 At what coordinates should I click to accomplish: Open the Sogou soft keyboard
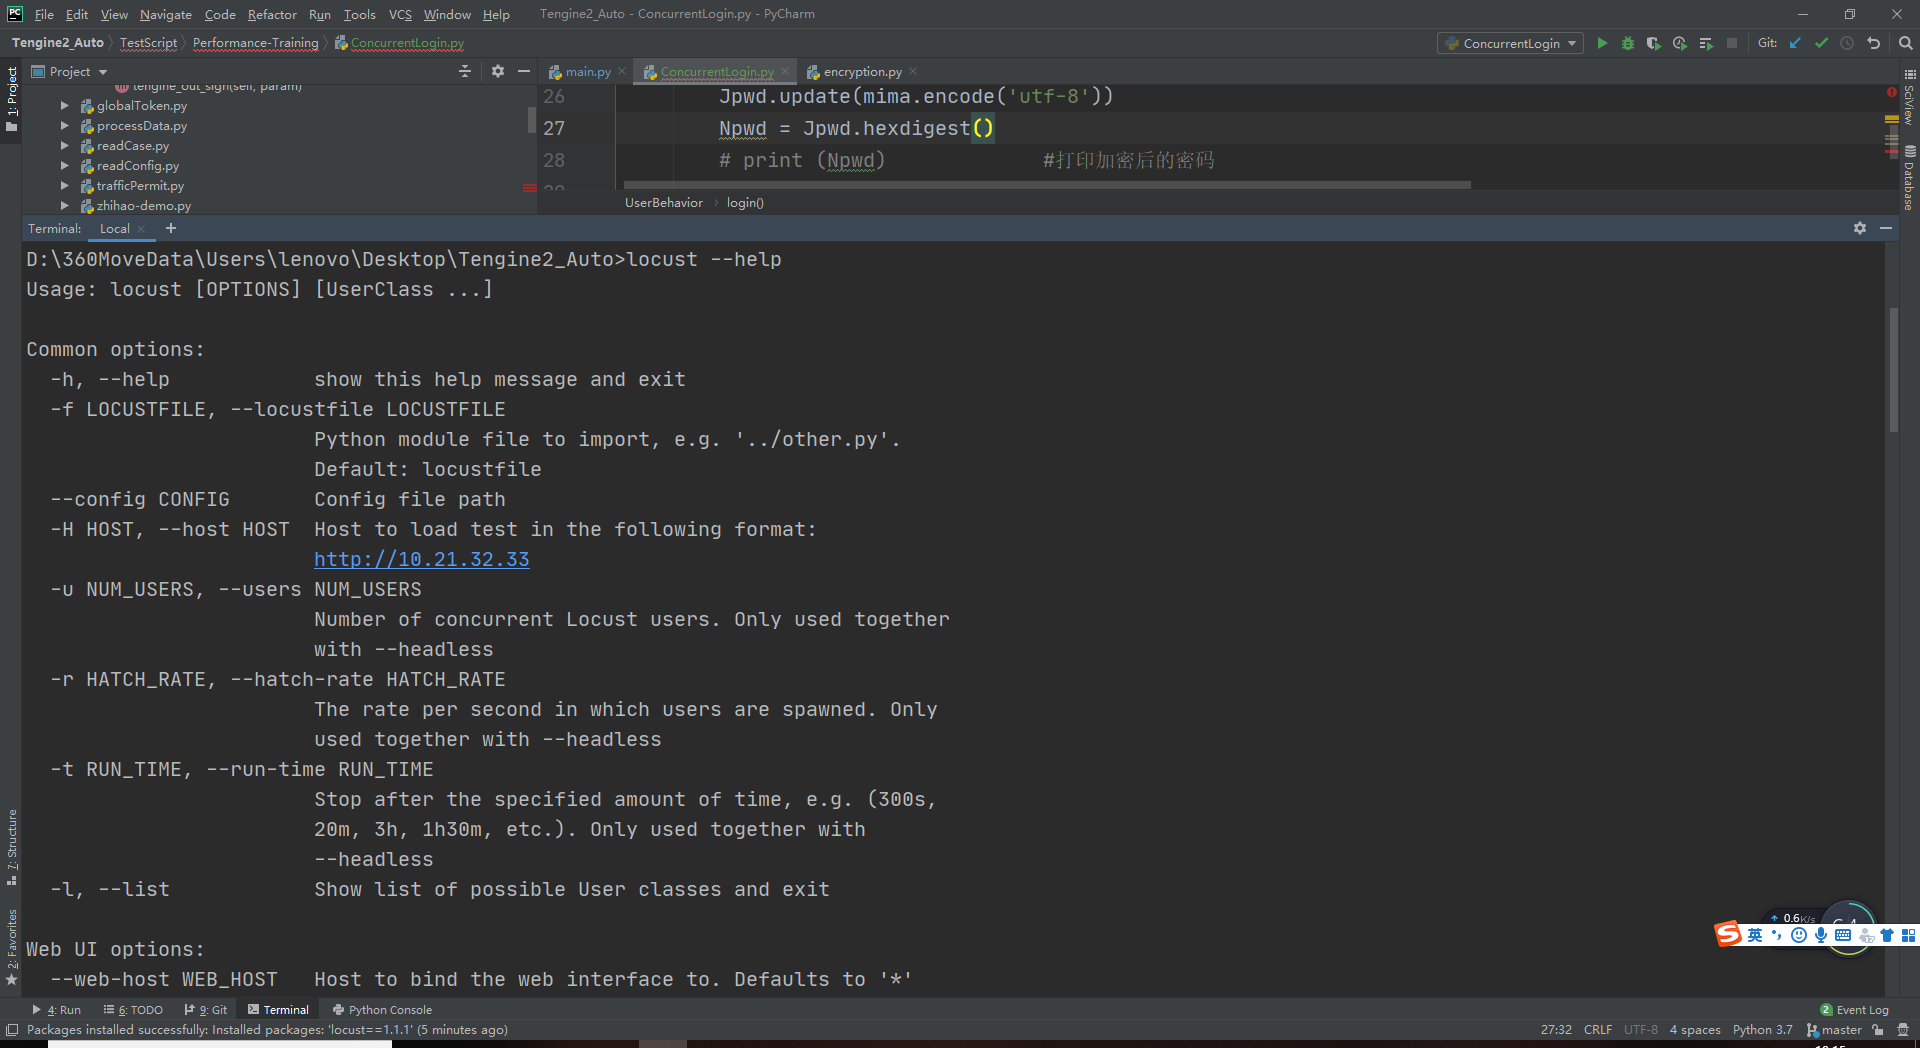[x=1843, y=935]
